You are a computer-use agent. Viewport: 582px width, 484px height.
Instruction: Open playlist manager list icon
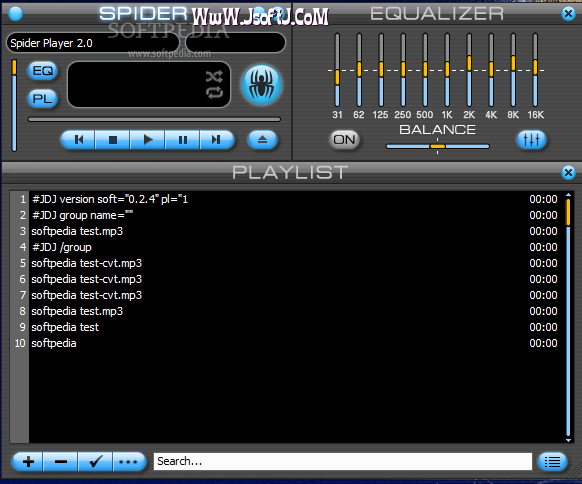click(552, 462)
